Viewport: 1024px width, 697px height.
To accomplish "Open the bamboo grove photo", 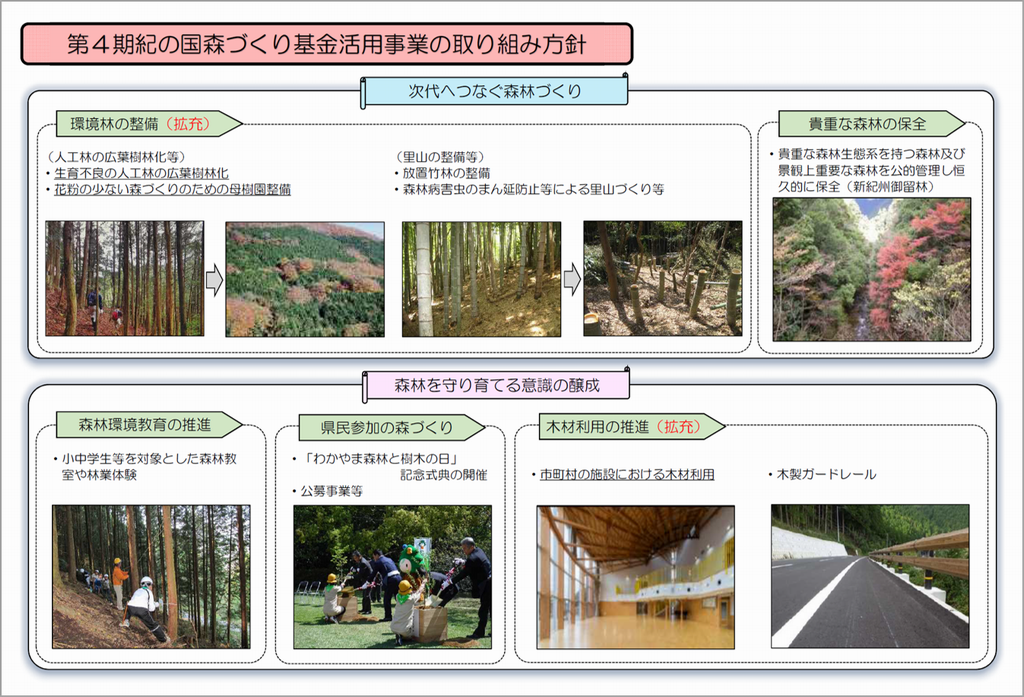I will coord(481,279).
